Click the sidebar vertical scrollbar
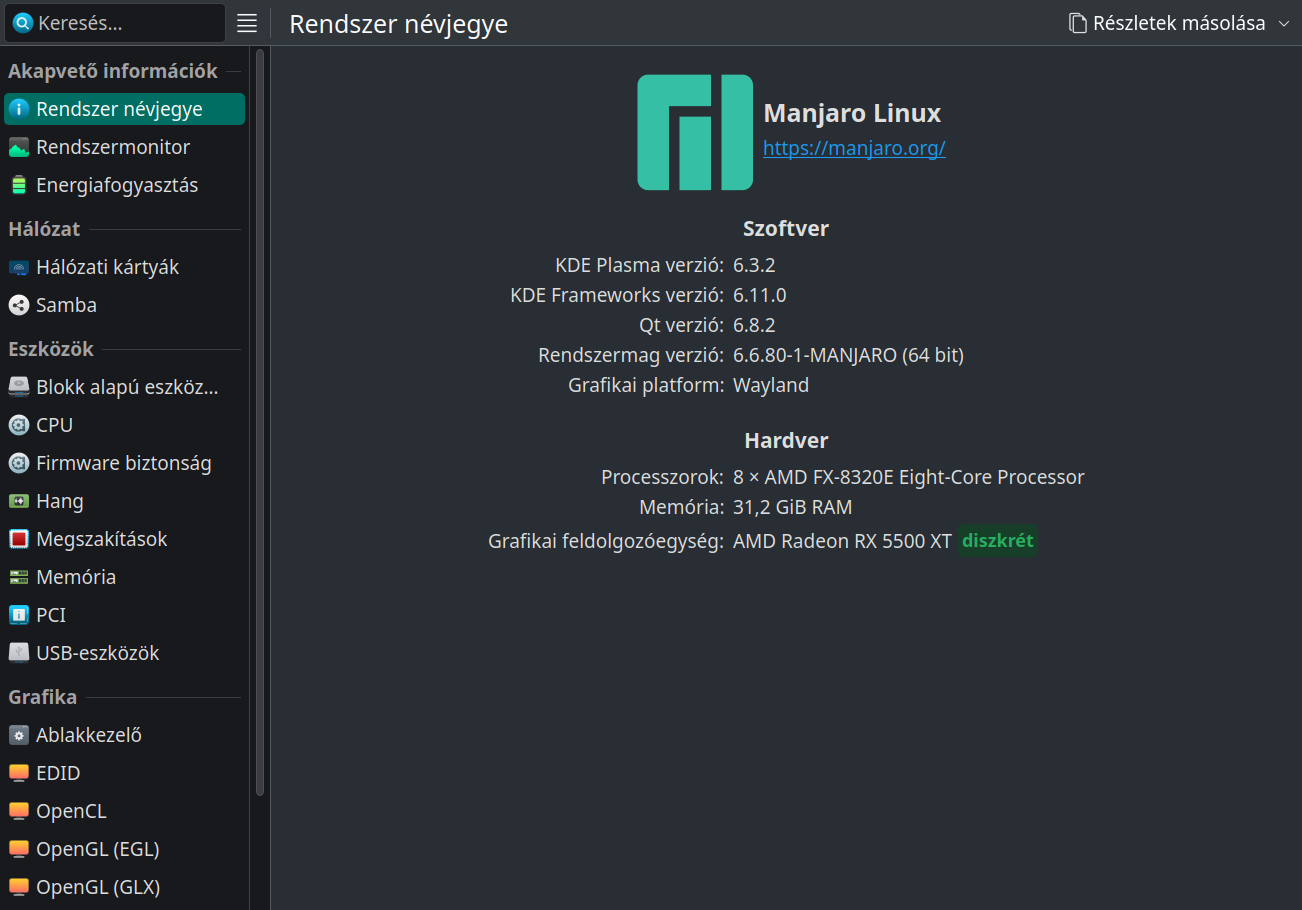Viewport: 1302px width, 910px height. [260, 422]
